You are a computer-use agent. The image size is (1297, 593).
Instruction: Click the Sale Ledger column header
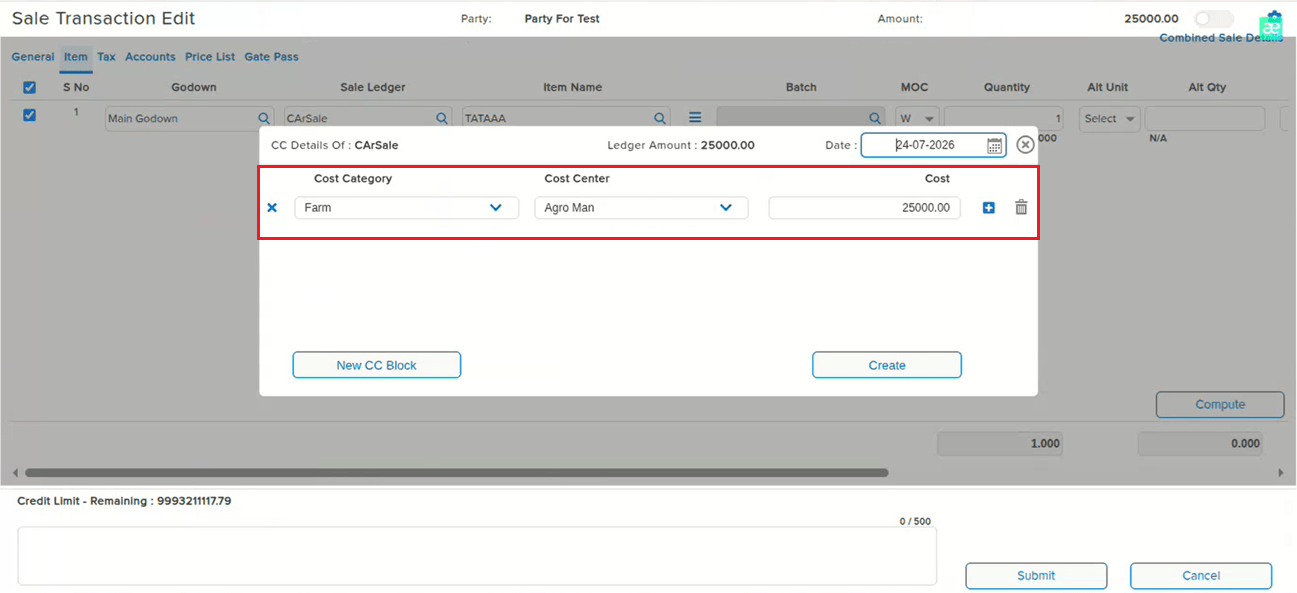pos(373,87)
